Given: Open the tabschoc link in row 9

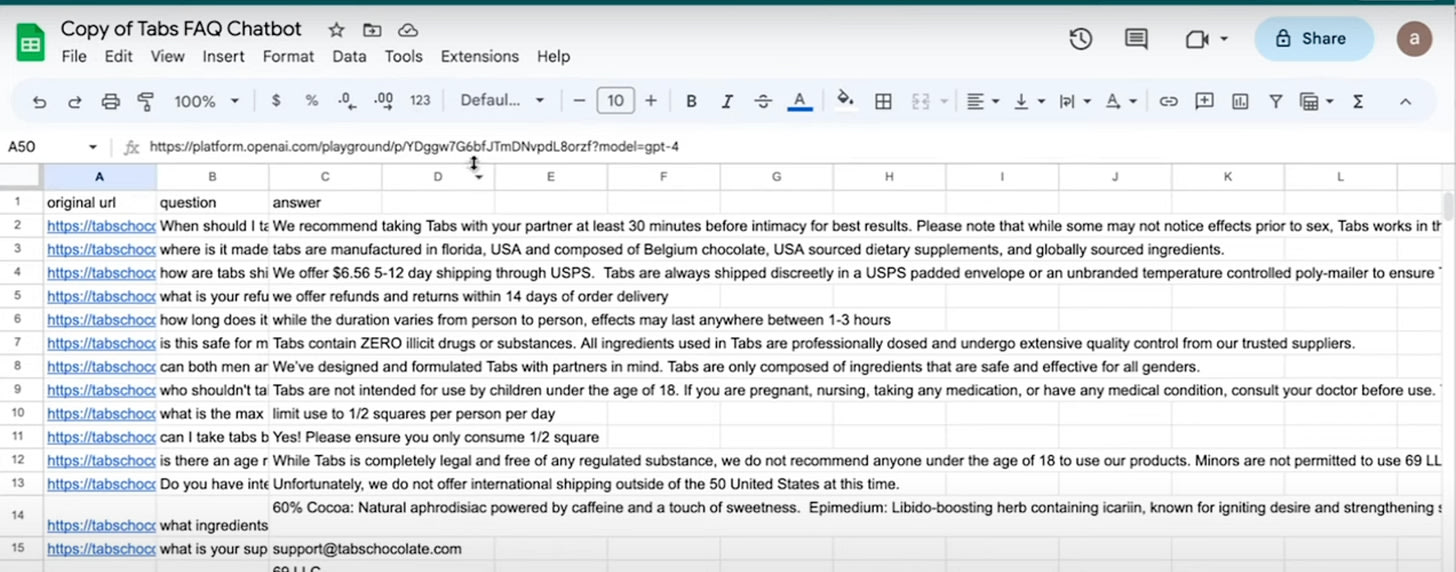Looking at the screenshot, I should [101, 390].
